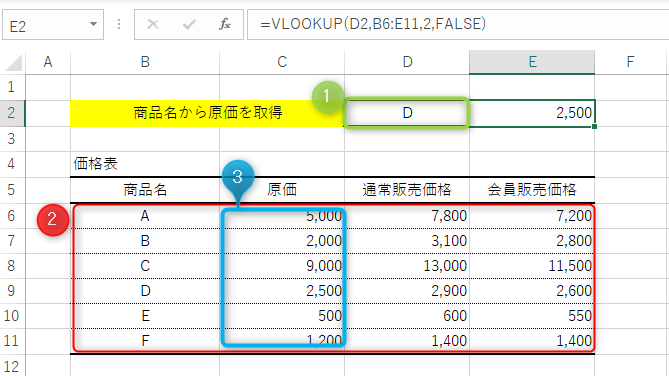This screenshot has width=669, height=376.
Task: Select product name cell F in row 11
Action: point(145,341)
